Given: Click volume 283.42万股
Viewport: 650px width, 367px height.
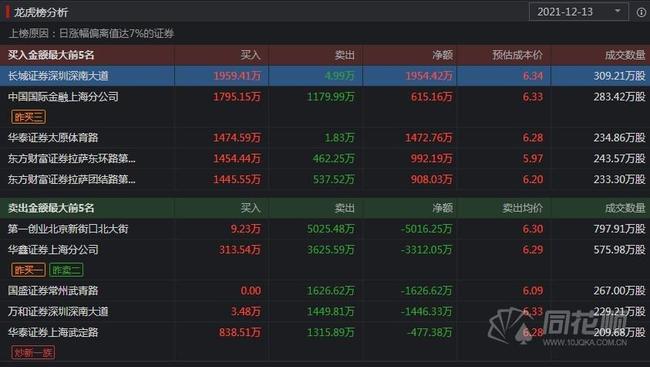Looking at the screenshot, I should pos(619,97).
